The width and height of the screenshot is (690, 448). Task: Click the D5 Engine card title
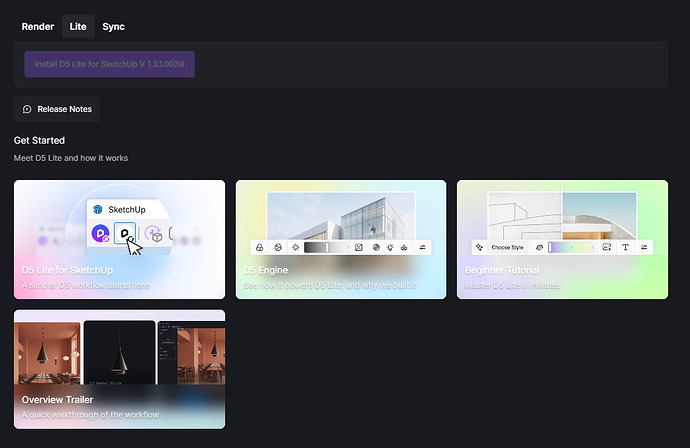point(264,270)
